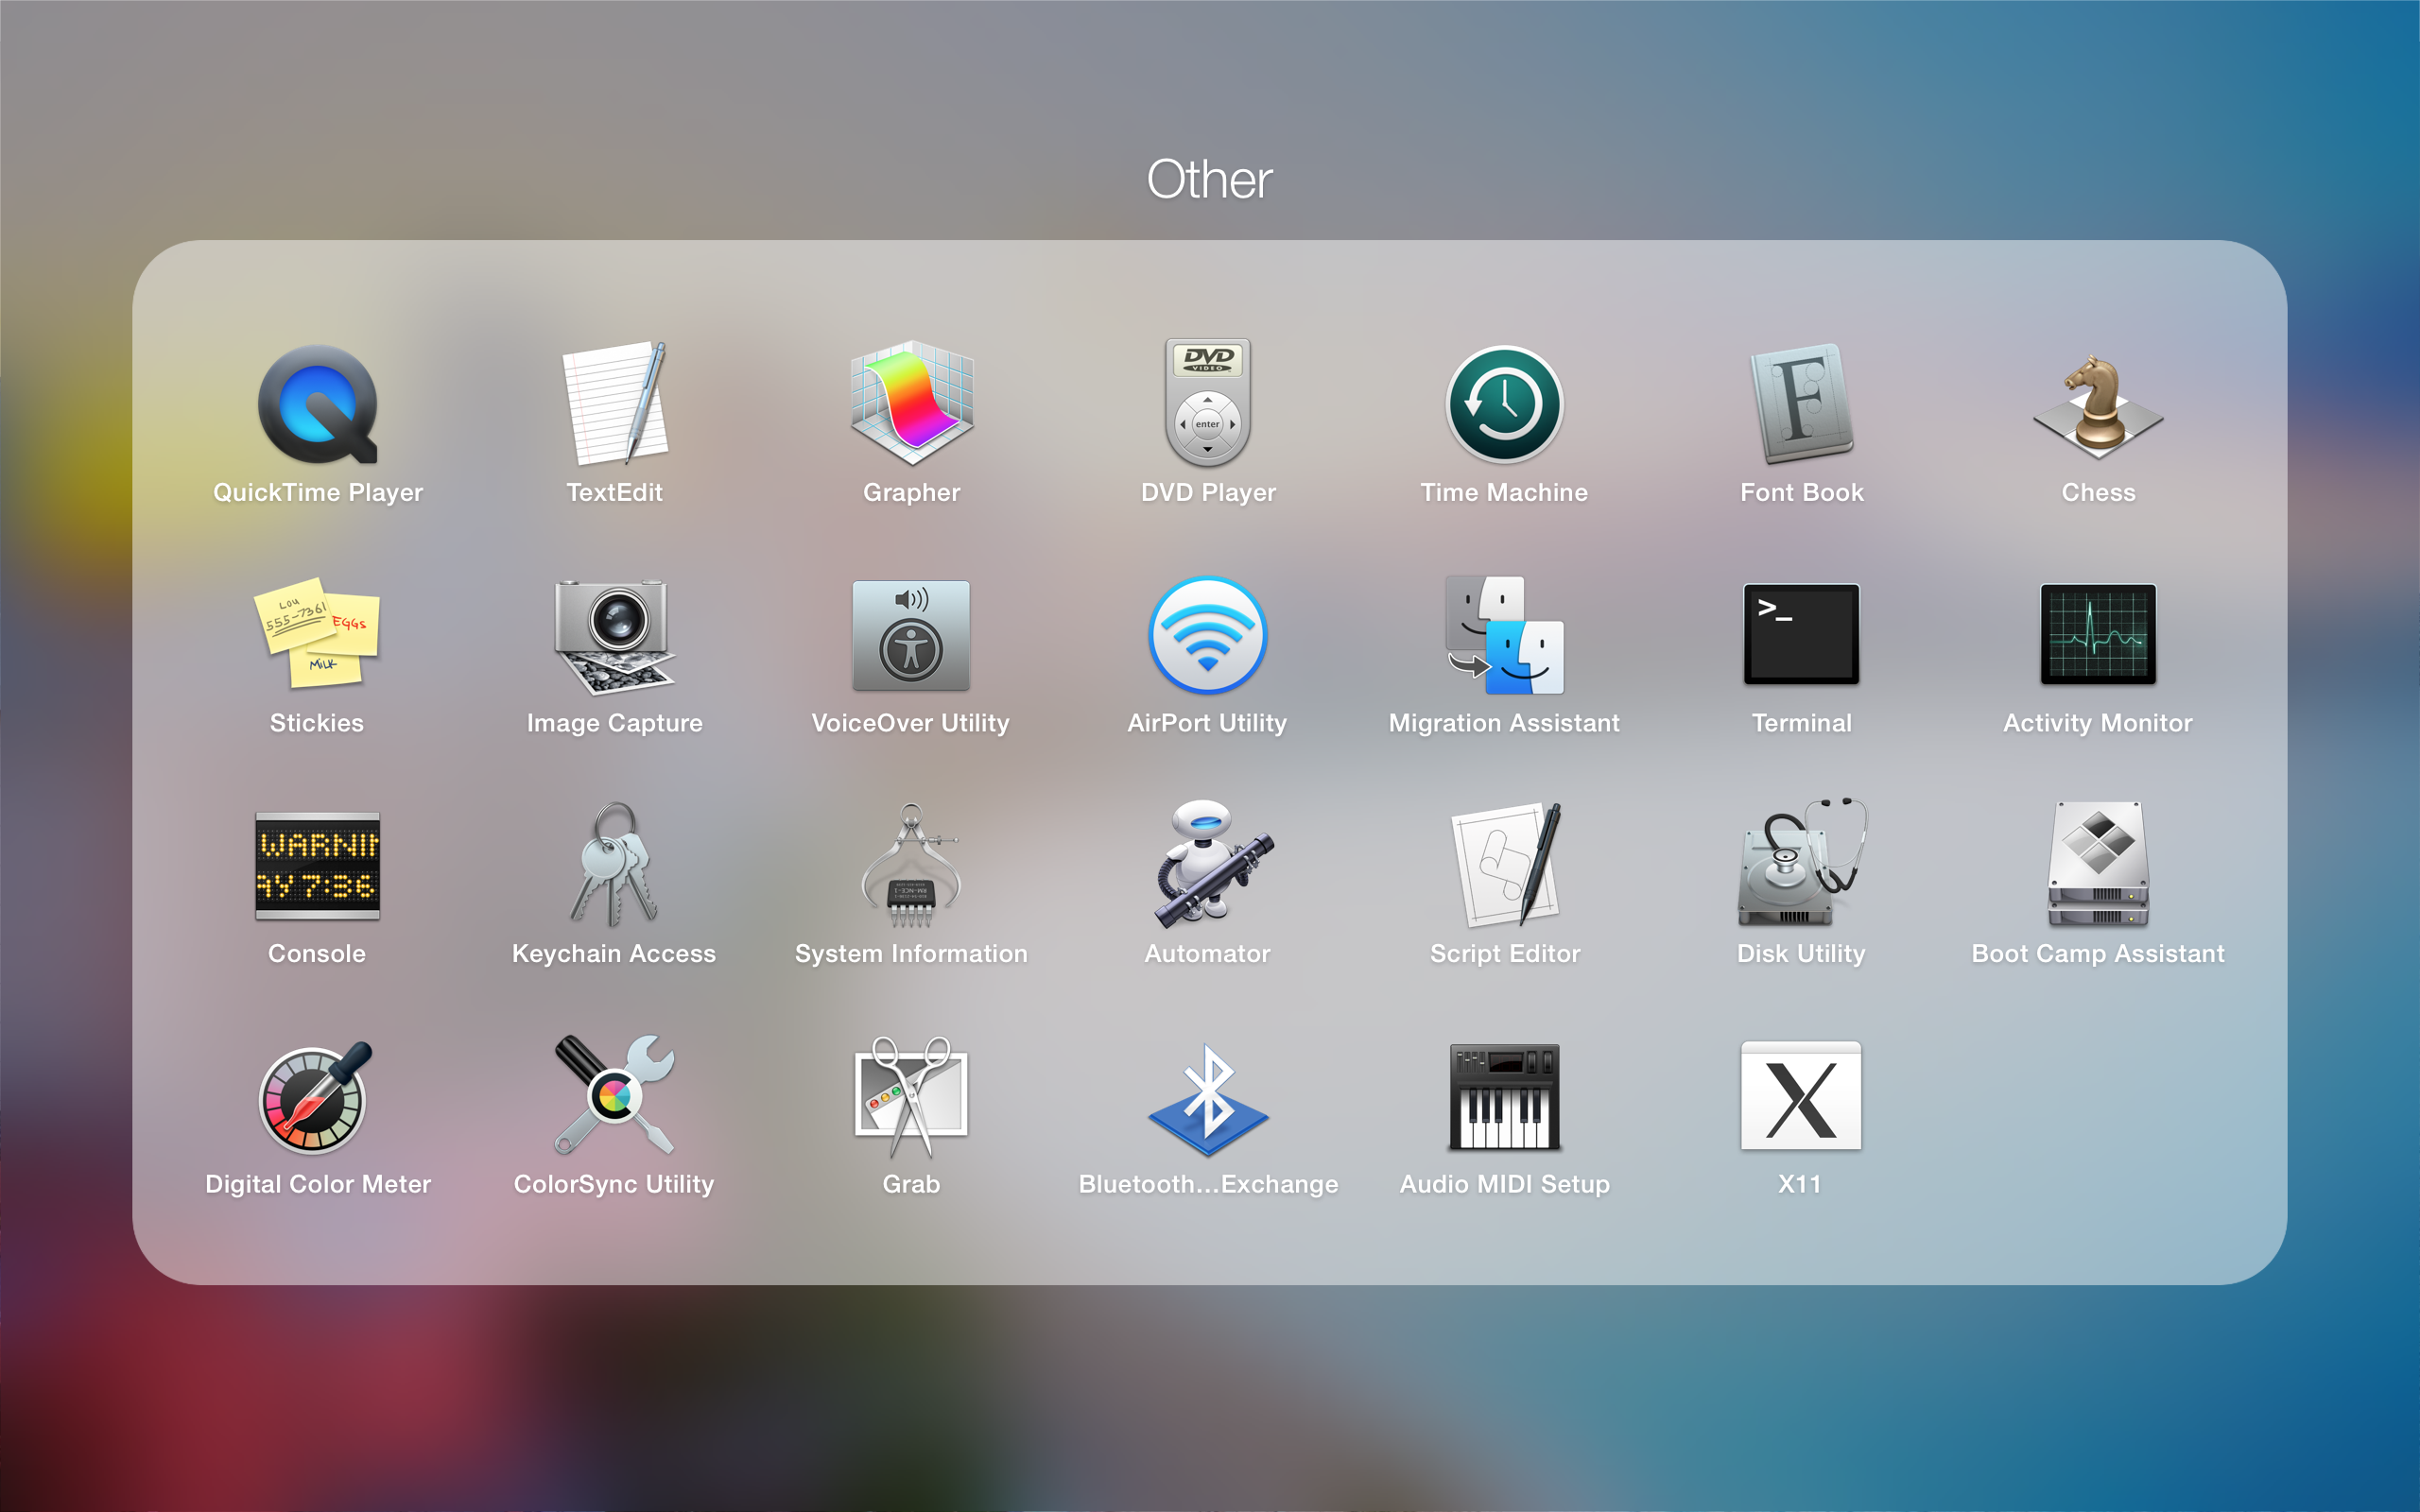Click the 'Activity Monitor' label text
The image size is (2420, 1512).
[2098, 724]
